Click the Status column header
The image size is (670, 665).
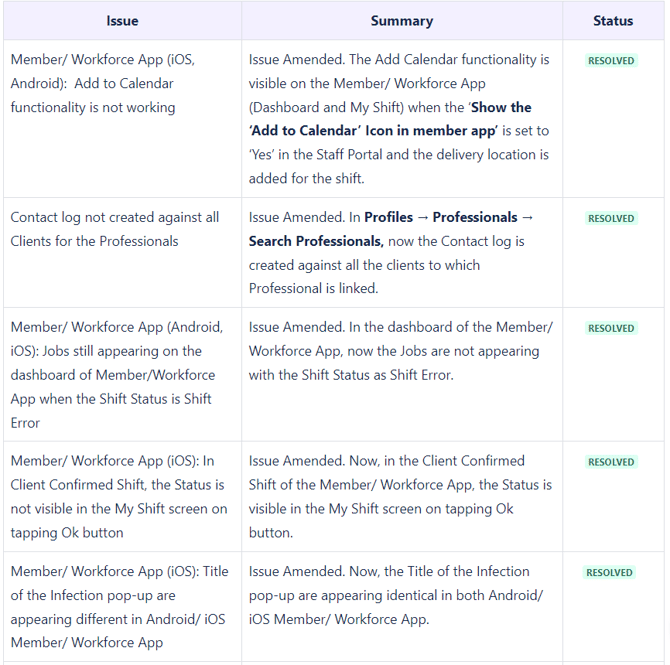[x=612, y=21]
